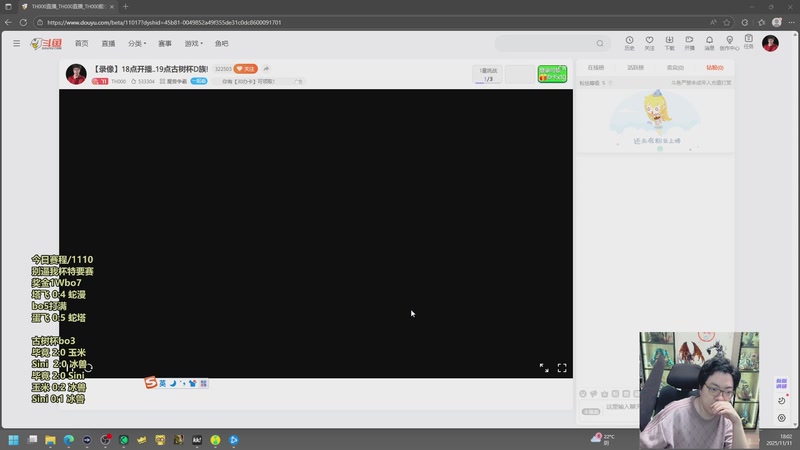Share the stream via arrow icon
The width and height of the screenshot is (800, 450).
coord(266,69)
